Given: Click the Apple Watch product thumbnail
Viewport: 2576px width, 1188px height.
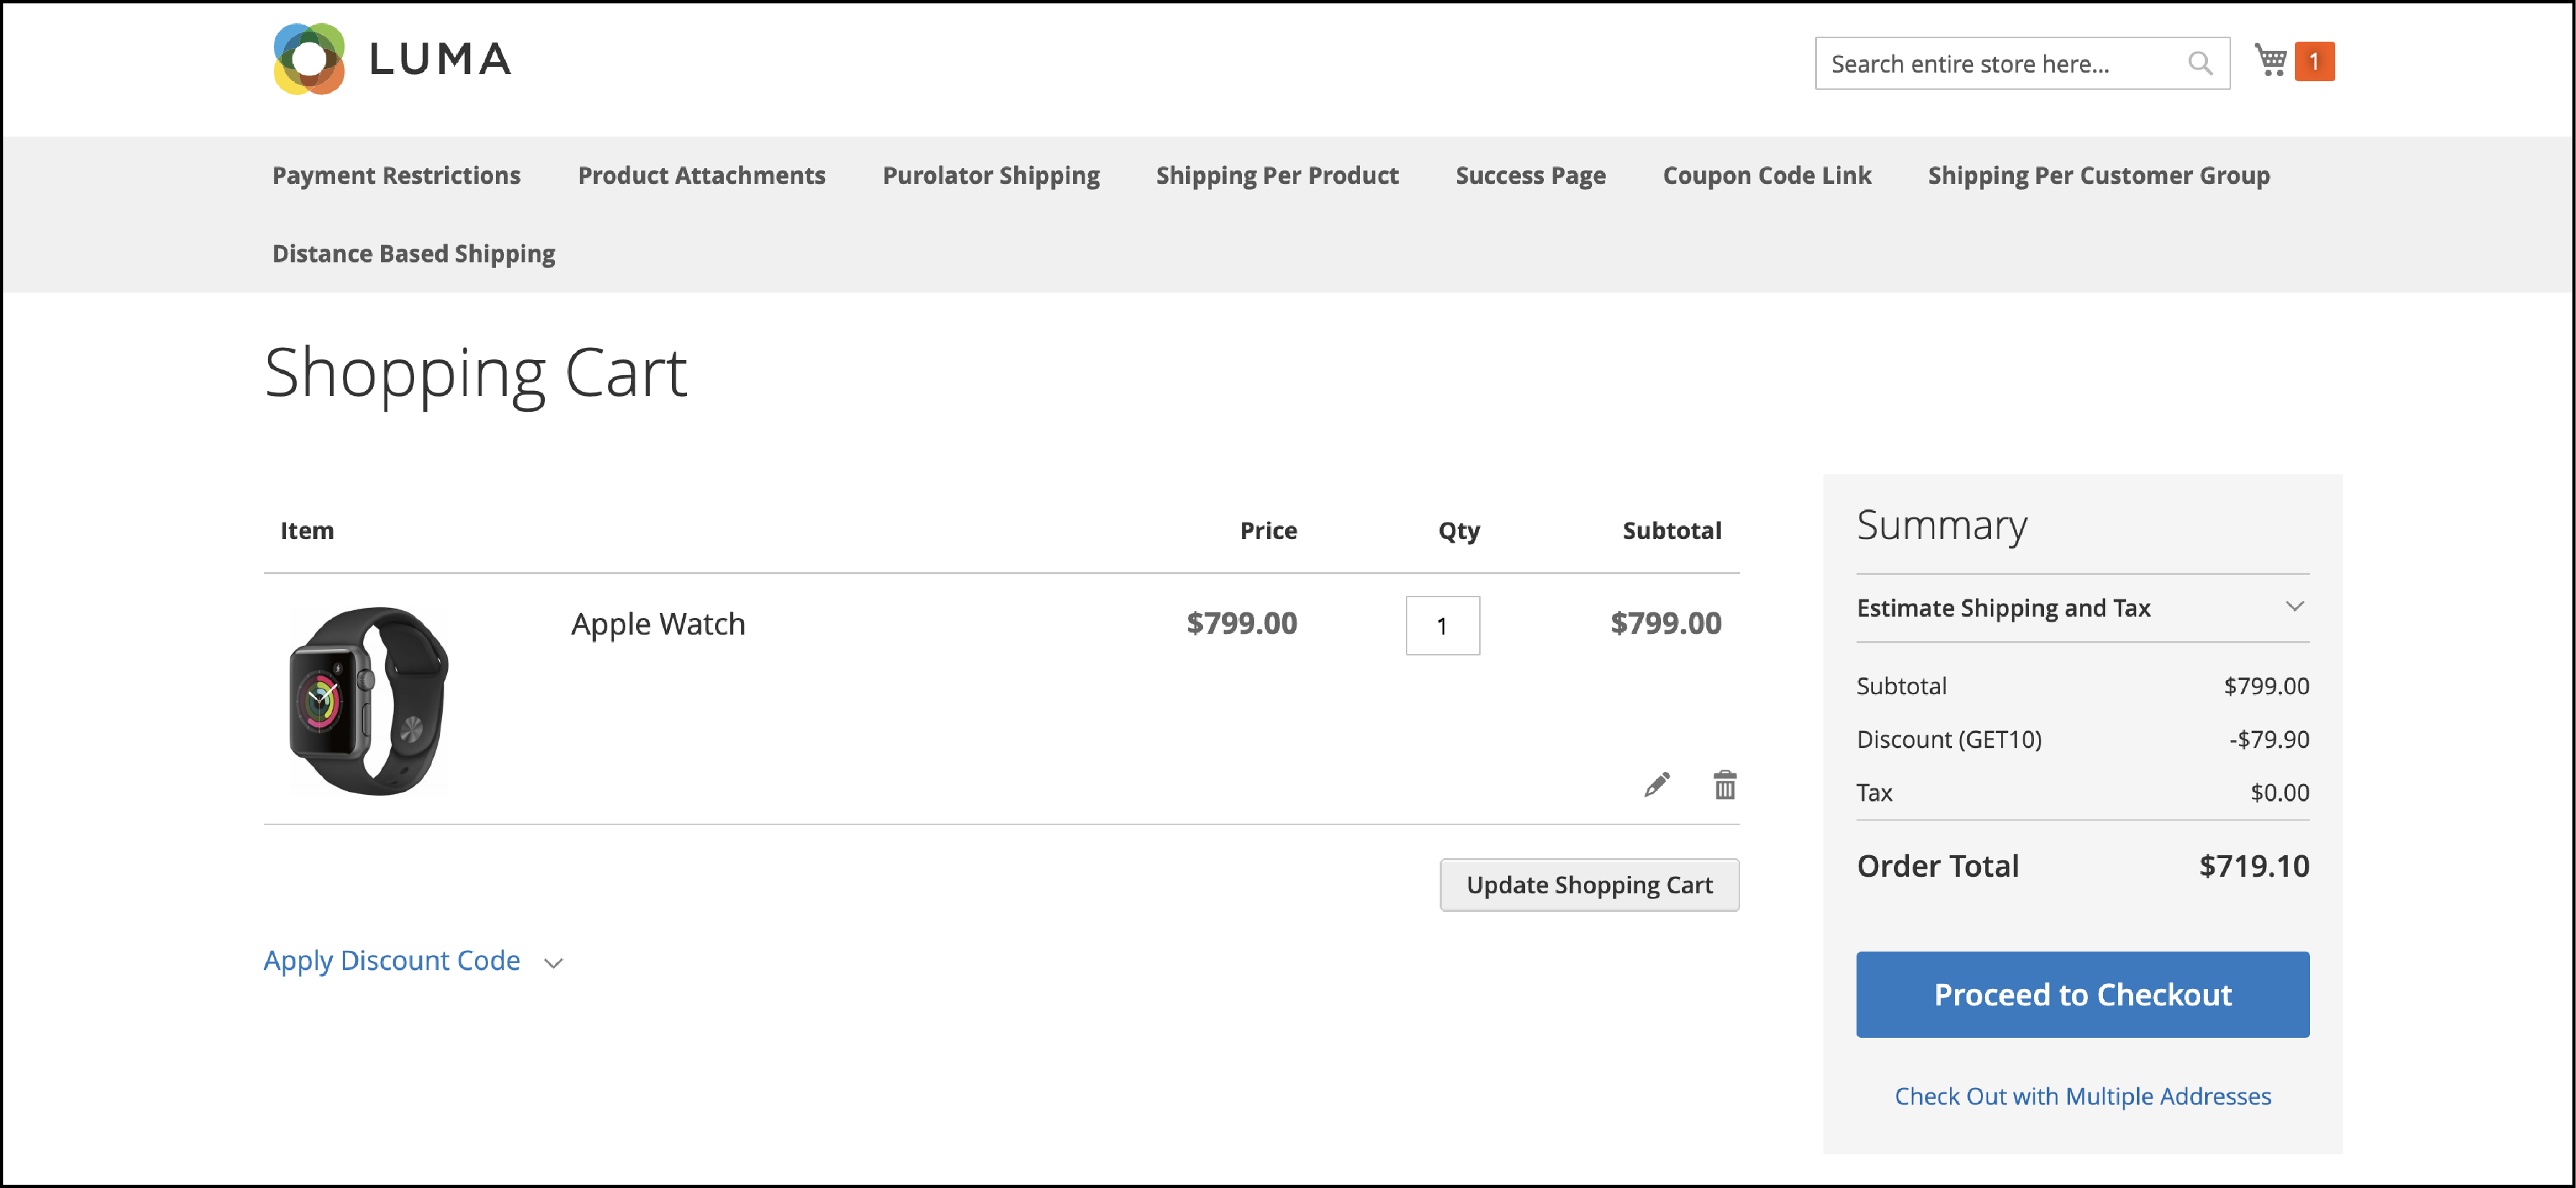Looking at the screenshot, I should 368,700.
